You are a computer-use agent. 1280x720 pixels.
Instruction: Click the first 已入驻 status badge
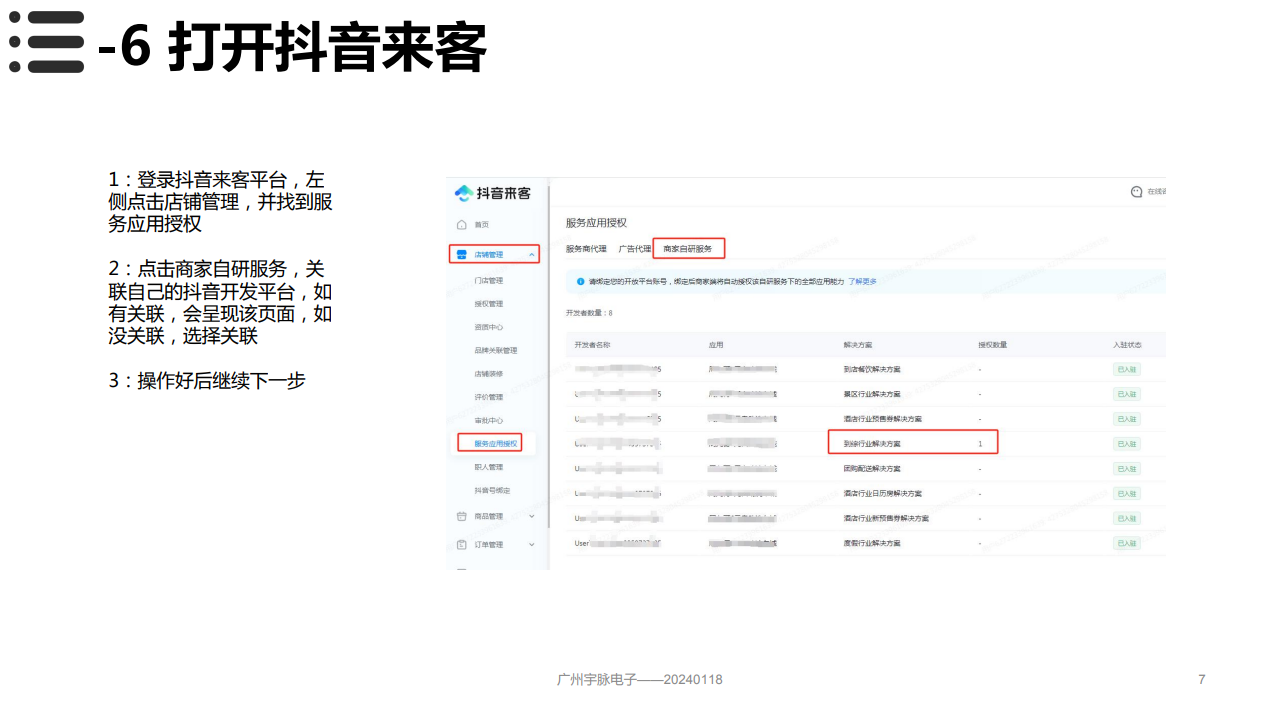point(1127,369)
